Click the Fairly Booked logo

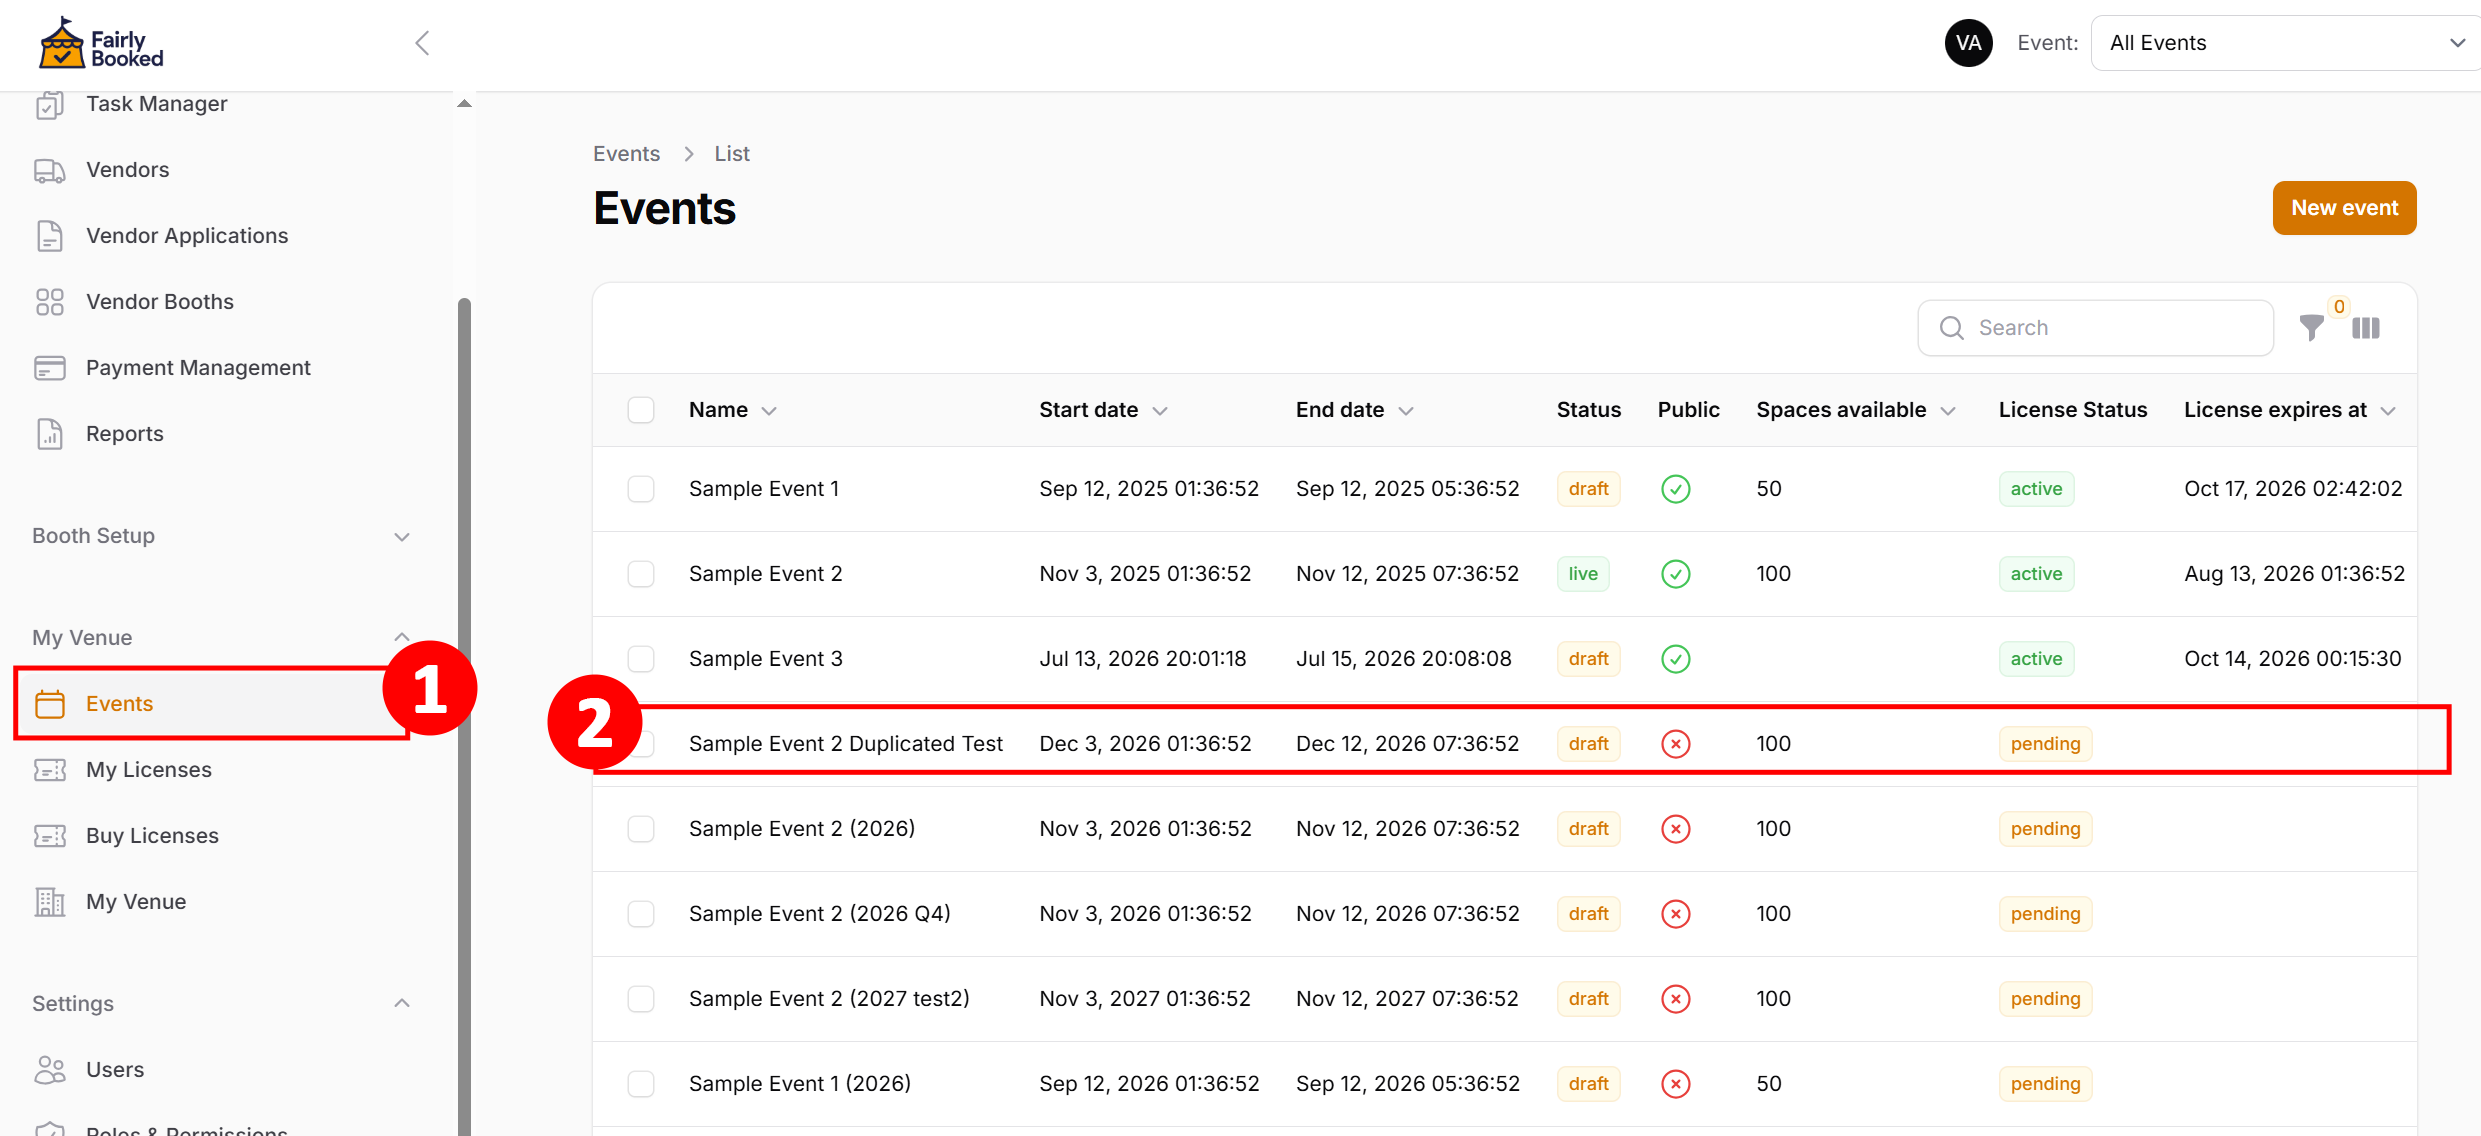tap(100, 44)
